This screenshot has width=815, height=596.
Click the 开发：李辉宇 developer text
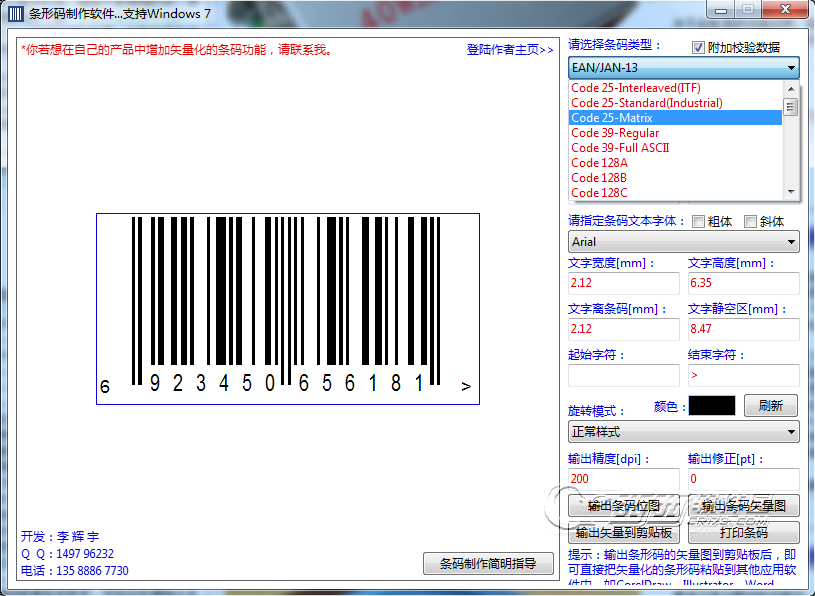[x=60, y=537]
